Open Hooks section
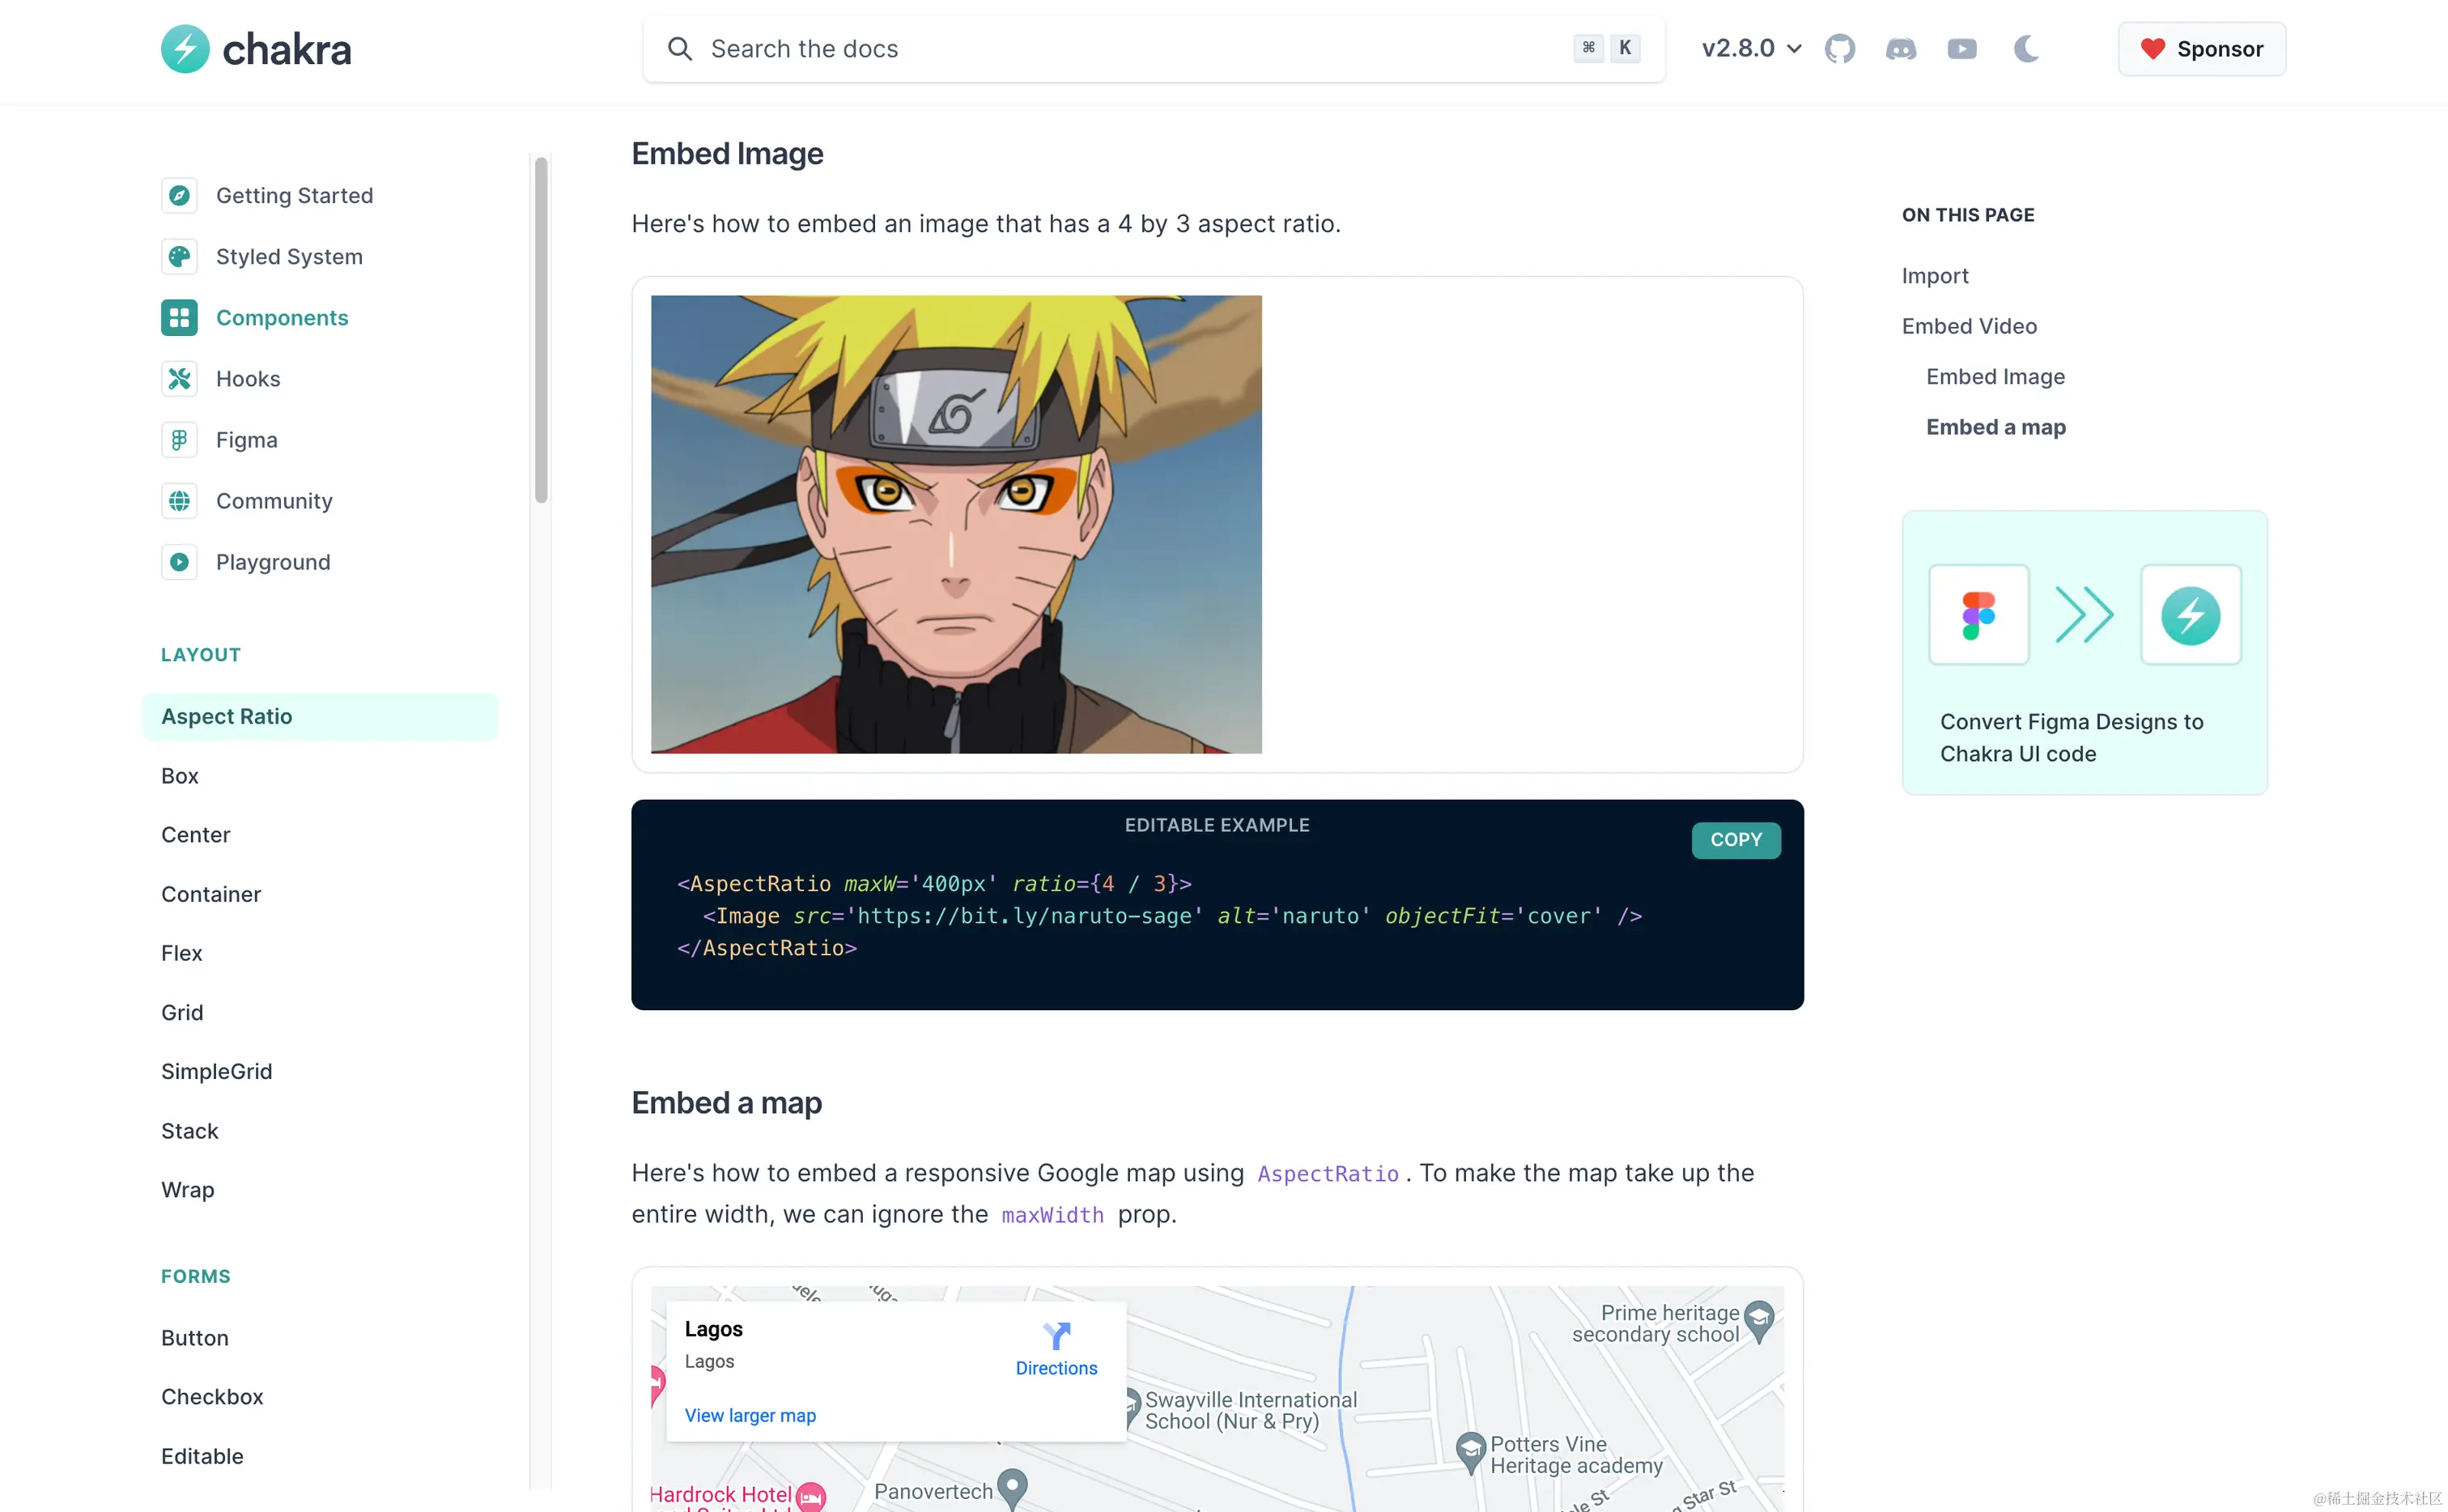 click(221, 379)
